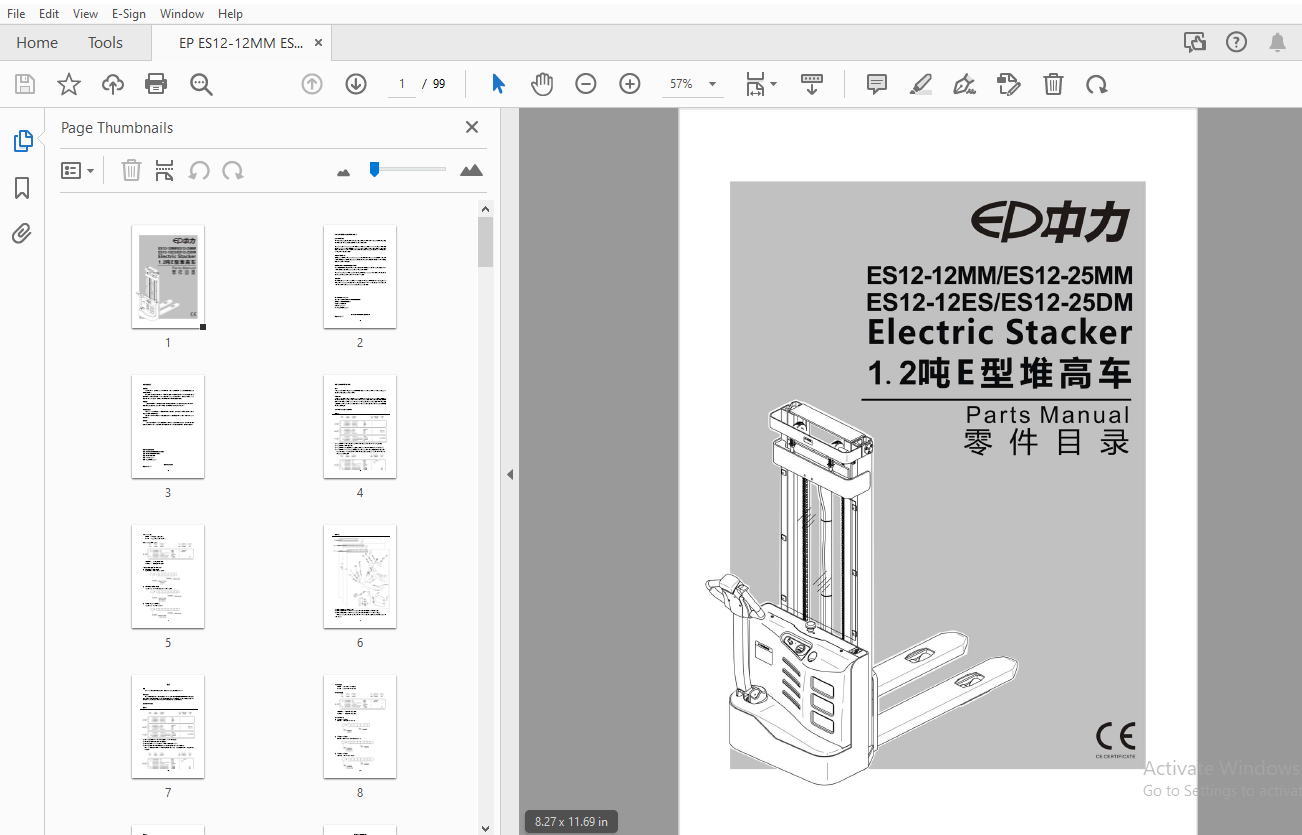Image resolution: width=1302 pixels, height=835 pixels.
Task: Zoom in with plus icon
Action: tap(630, 84)
